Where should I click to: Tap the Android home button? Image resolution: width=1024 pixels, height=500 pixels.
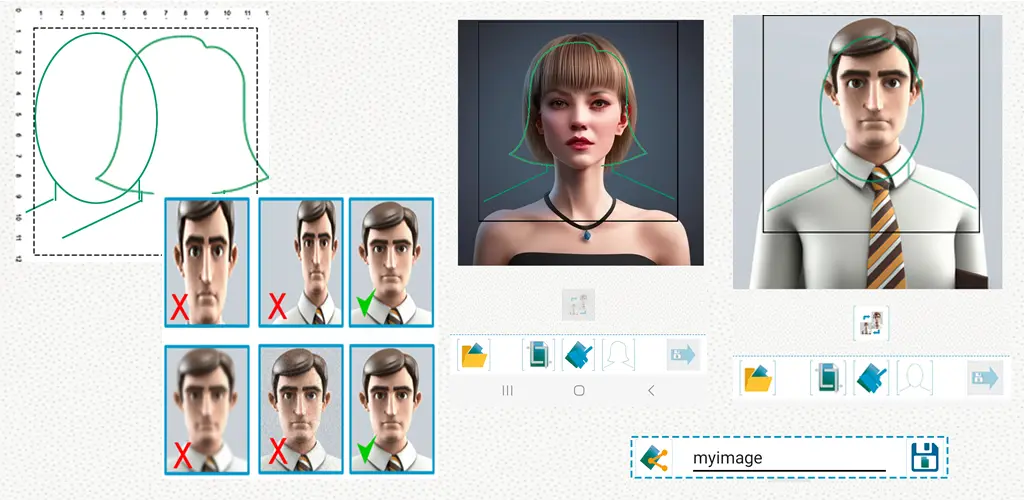[x=579, y=390]
